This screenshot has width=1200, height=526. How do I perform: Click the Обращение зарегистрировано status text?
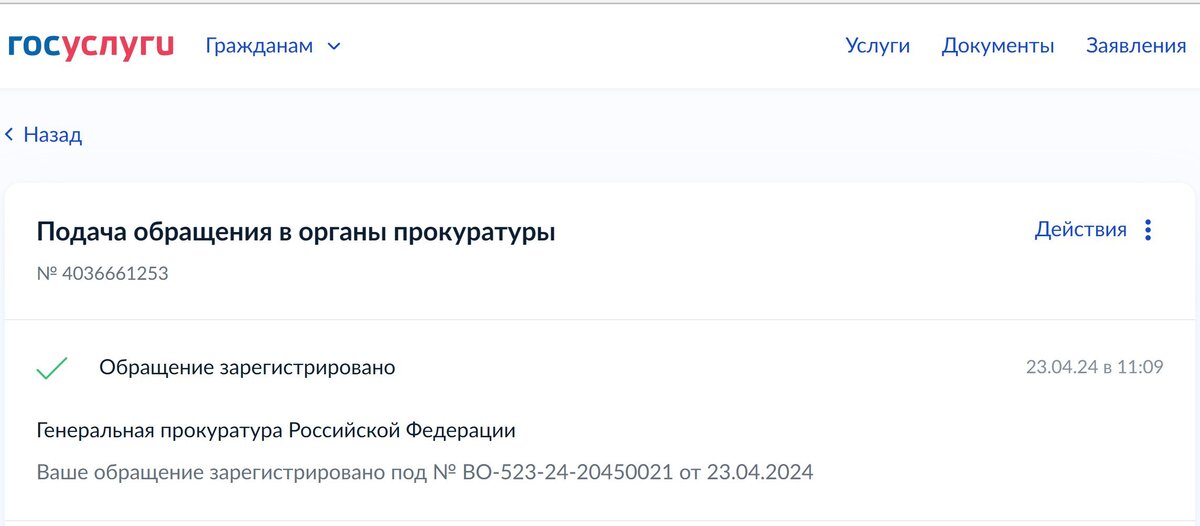(x=247, y=368)
